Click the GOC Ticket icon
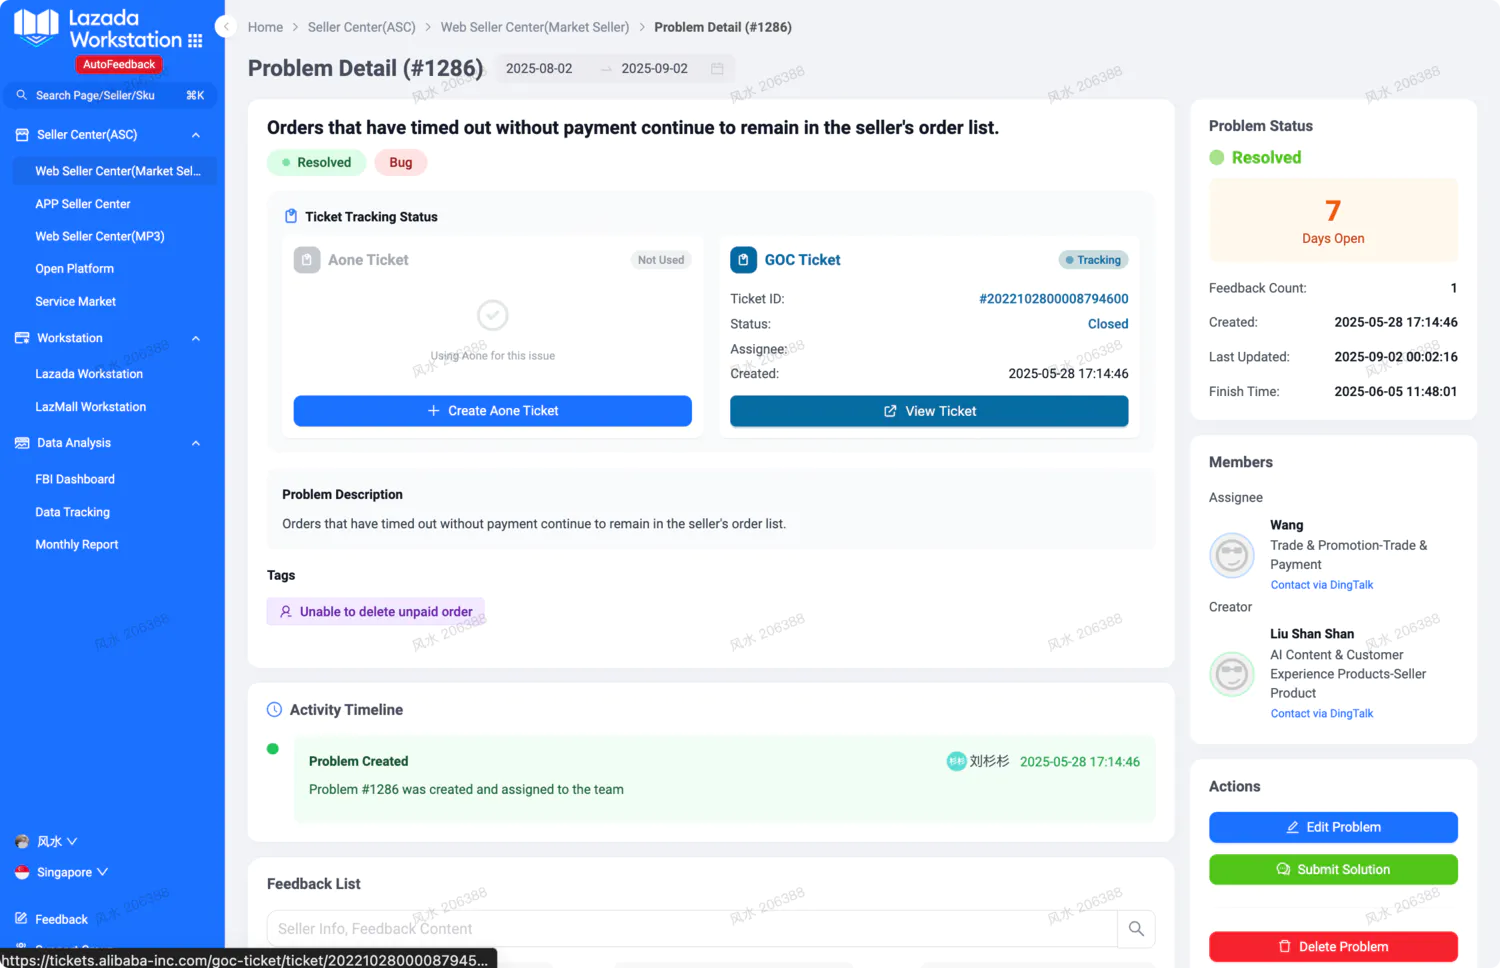Image resolution: width=1500 pixels, height=968 pixels. pos(743,260)
